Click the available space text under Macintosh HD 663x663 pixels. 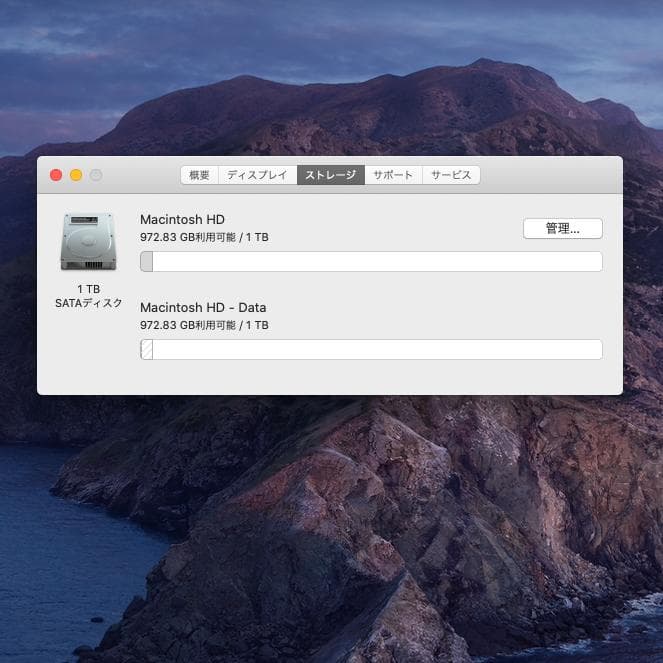(x=204, y=237)
